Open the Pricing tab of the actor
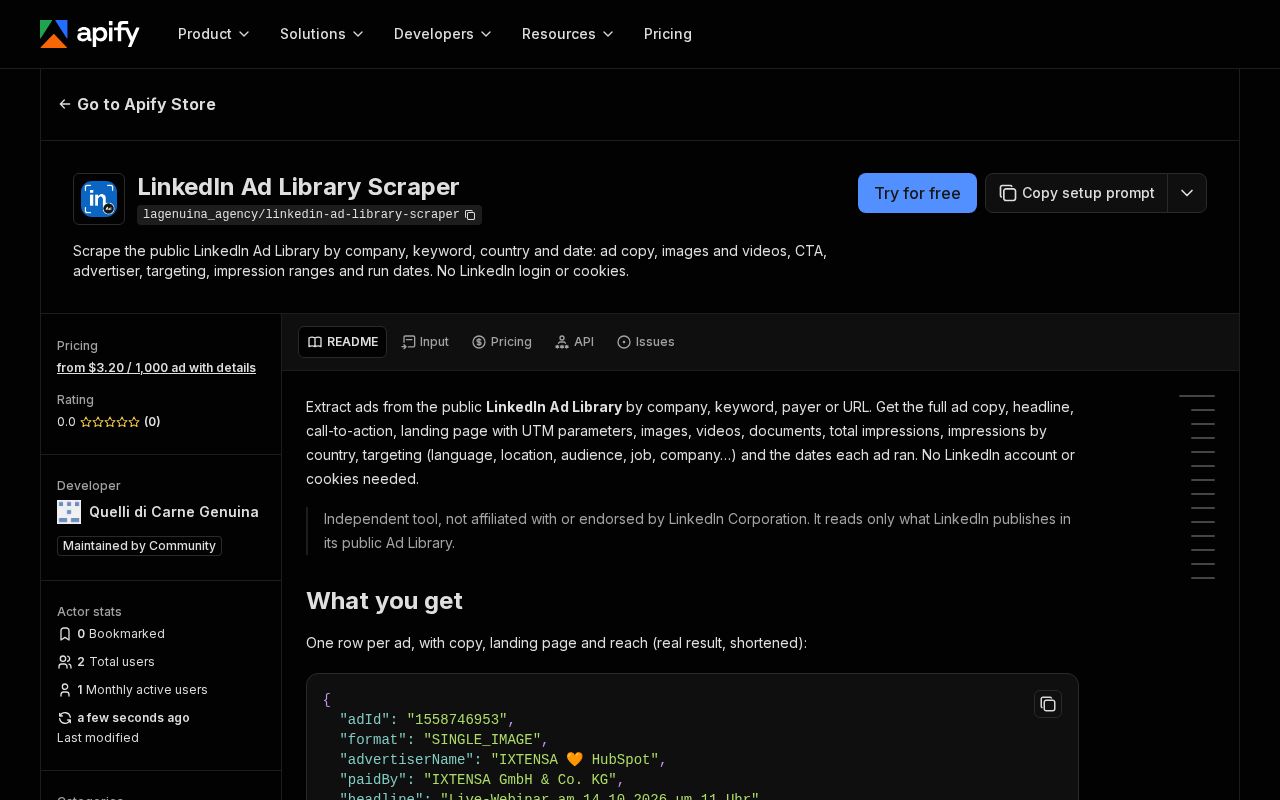This screenshot has width=1280, height=800. tap(502, 342)
